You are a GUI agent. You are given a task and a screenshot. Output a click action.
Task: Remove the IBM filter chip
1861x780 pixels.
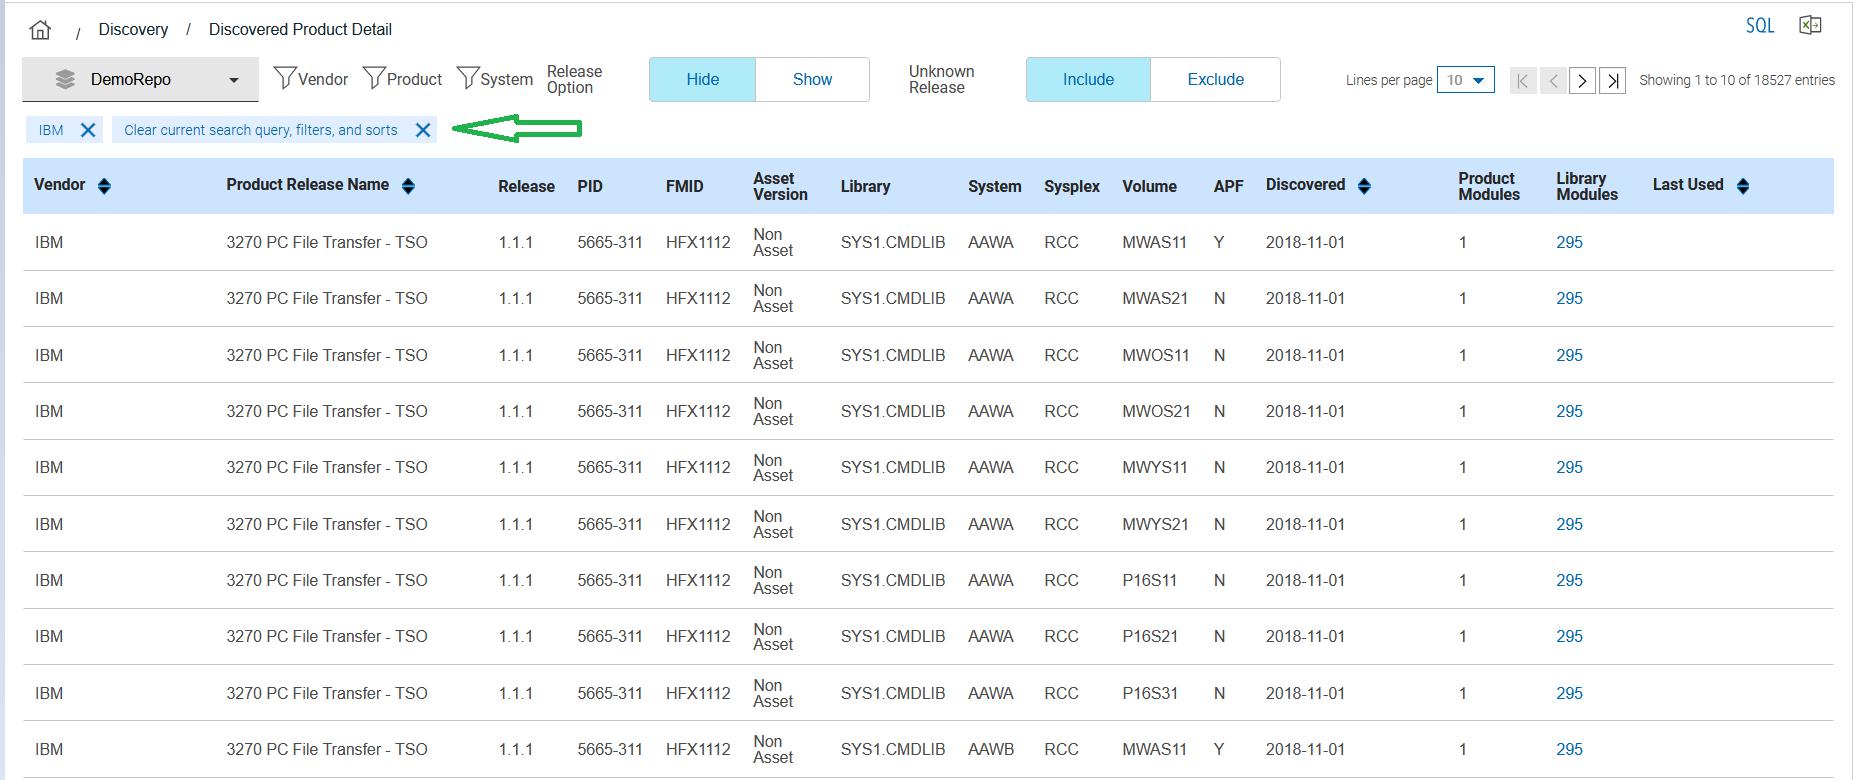click(x=88, y=130)
